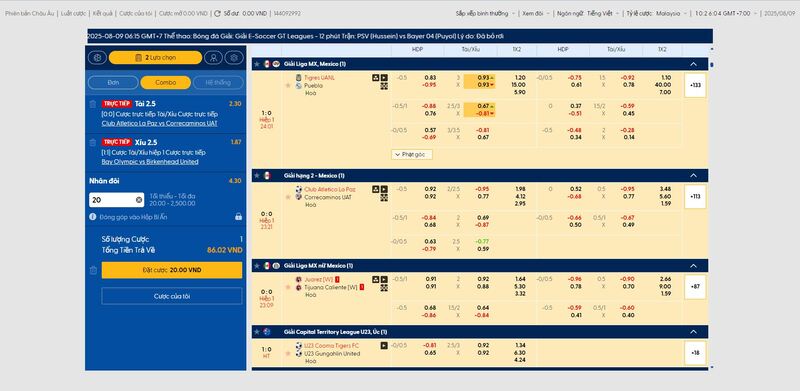The image size is (800, 391).
Task: Open Cược của tôi in the top menu
Action: [x=137, y=14]
